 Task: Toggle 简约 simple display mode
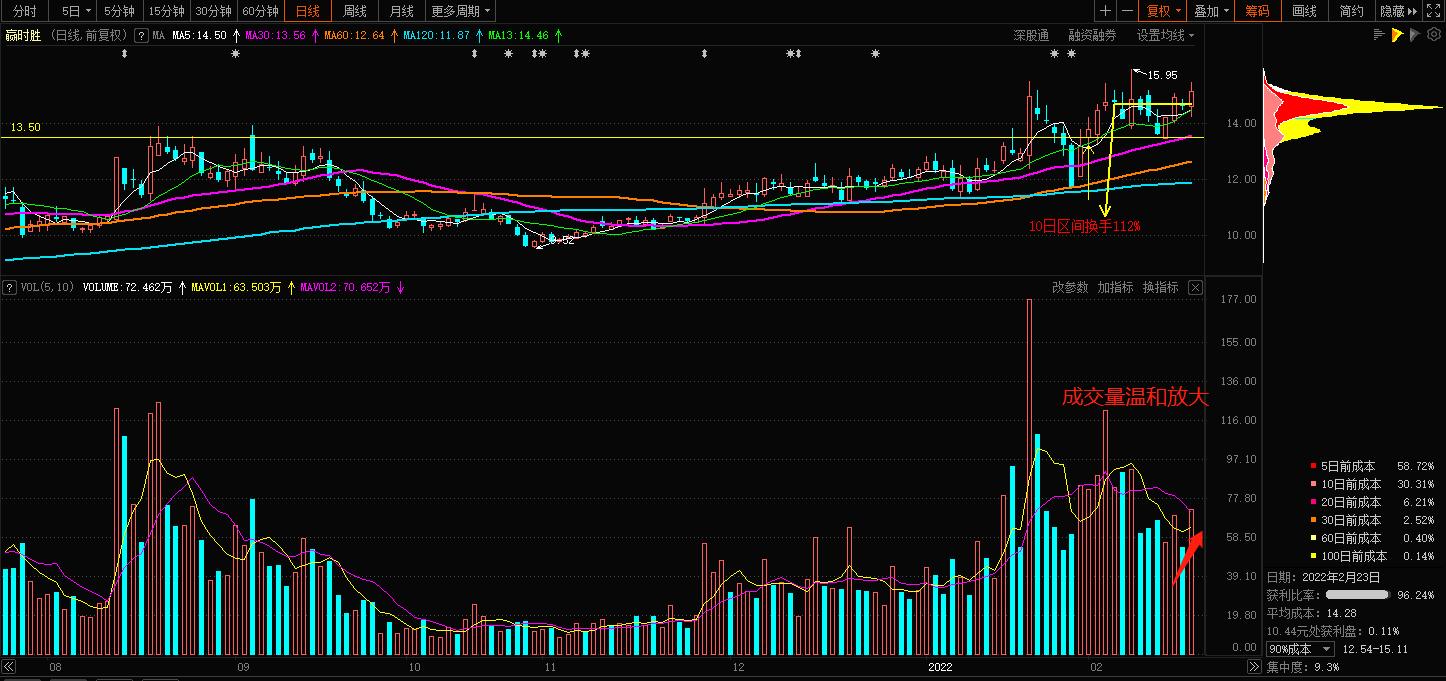[x=1351, y=11]
